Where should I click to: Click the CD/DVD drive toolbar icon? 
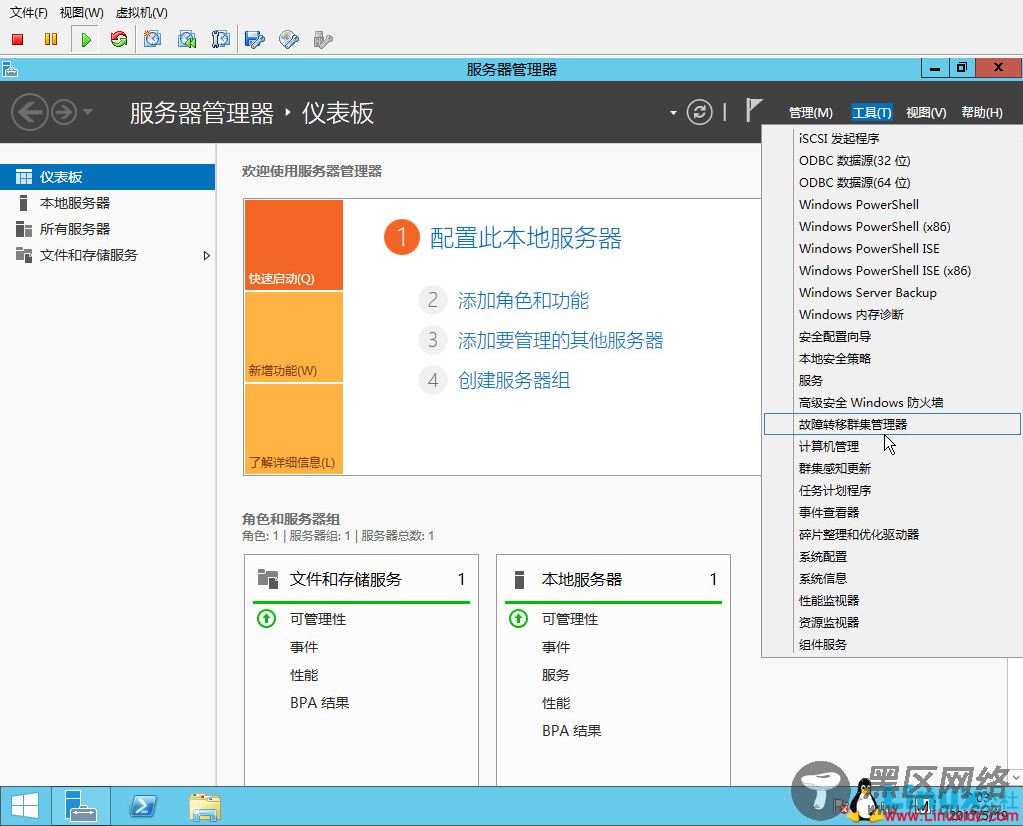click(x=289, y=40)
